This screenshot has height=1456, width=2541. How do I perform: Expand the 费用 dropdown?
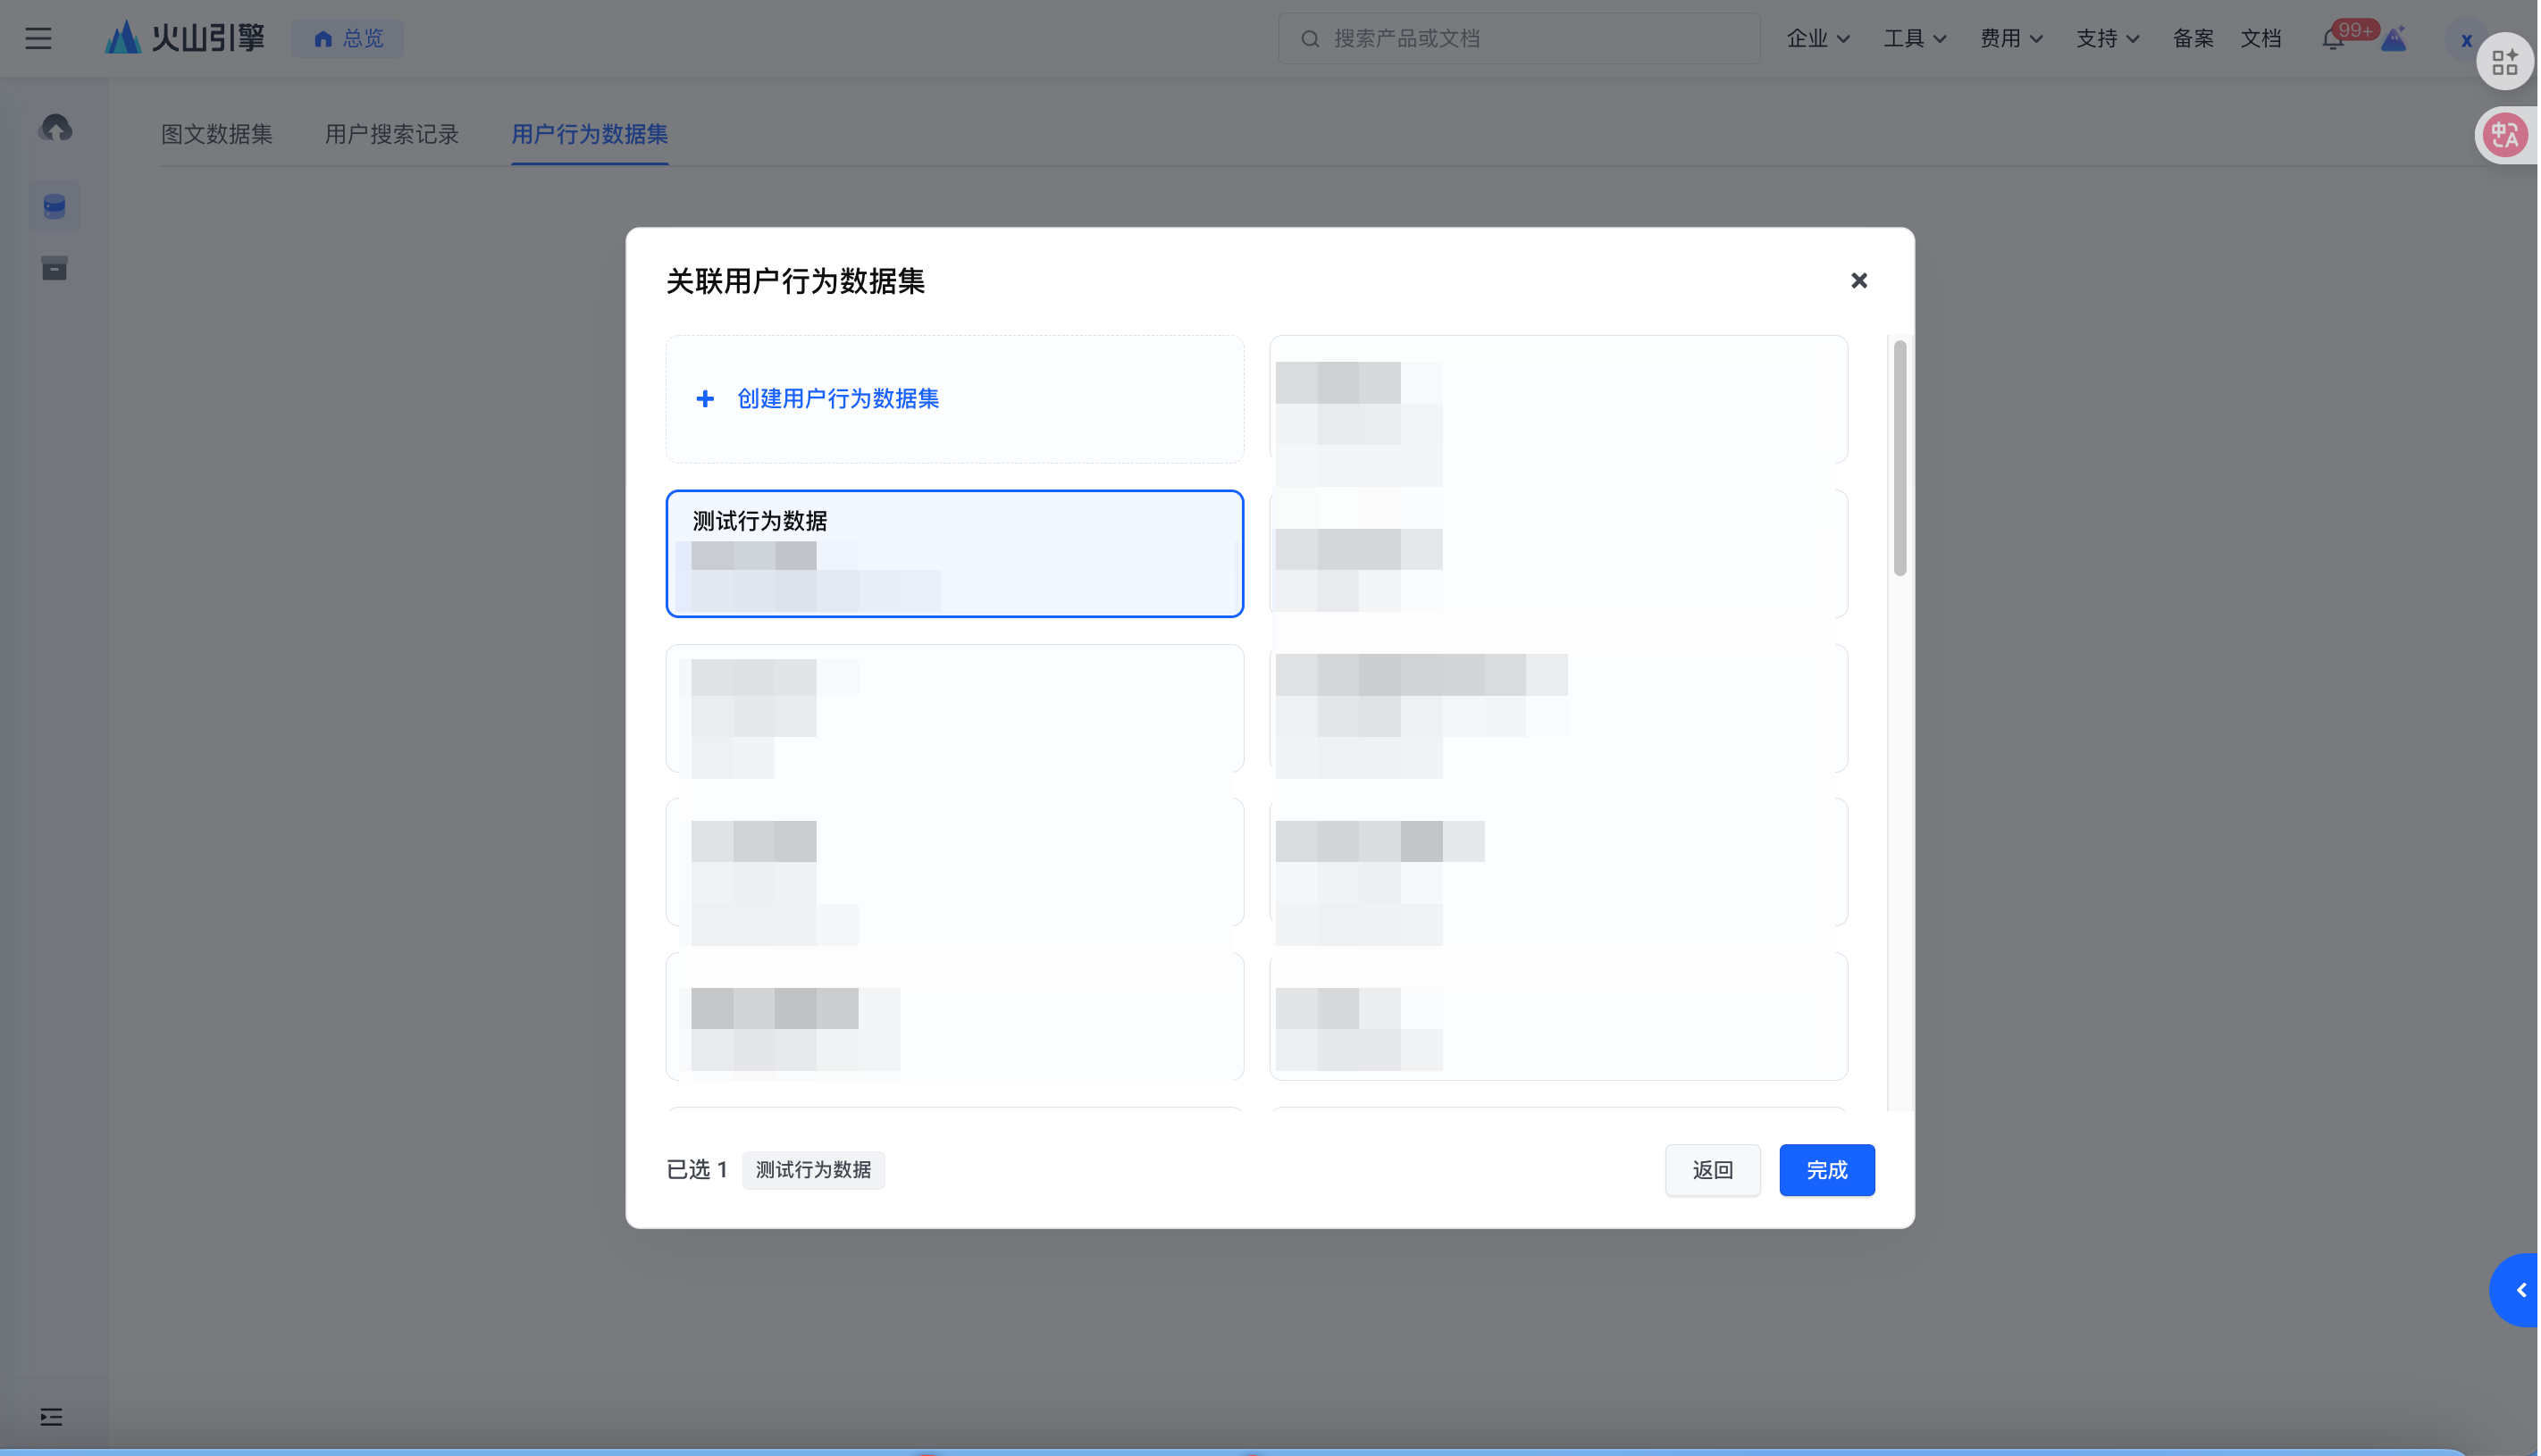point(2013,38)
